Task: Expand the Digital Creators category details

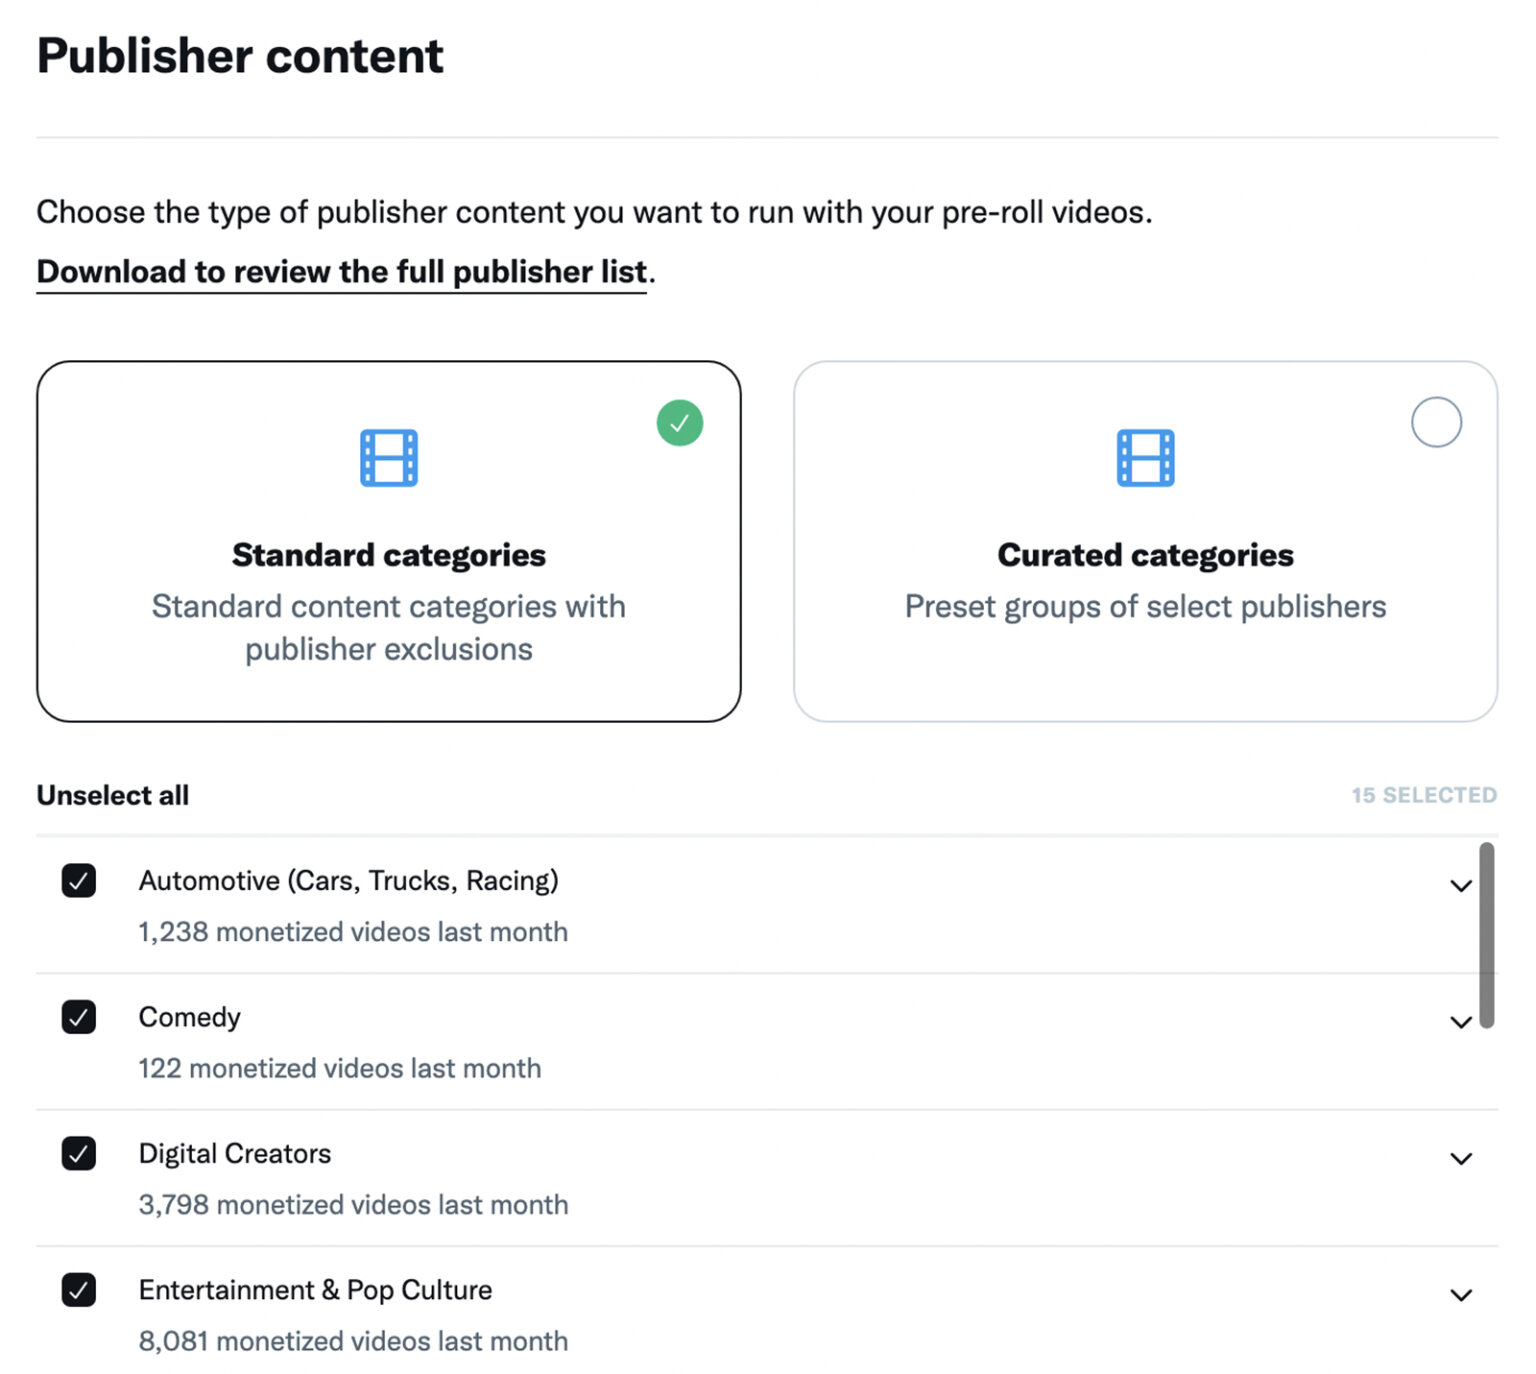Action: (1460, 1159)
